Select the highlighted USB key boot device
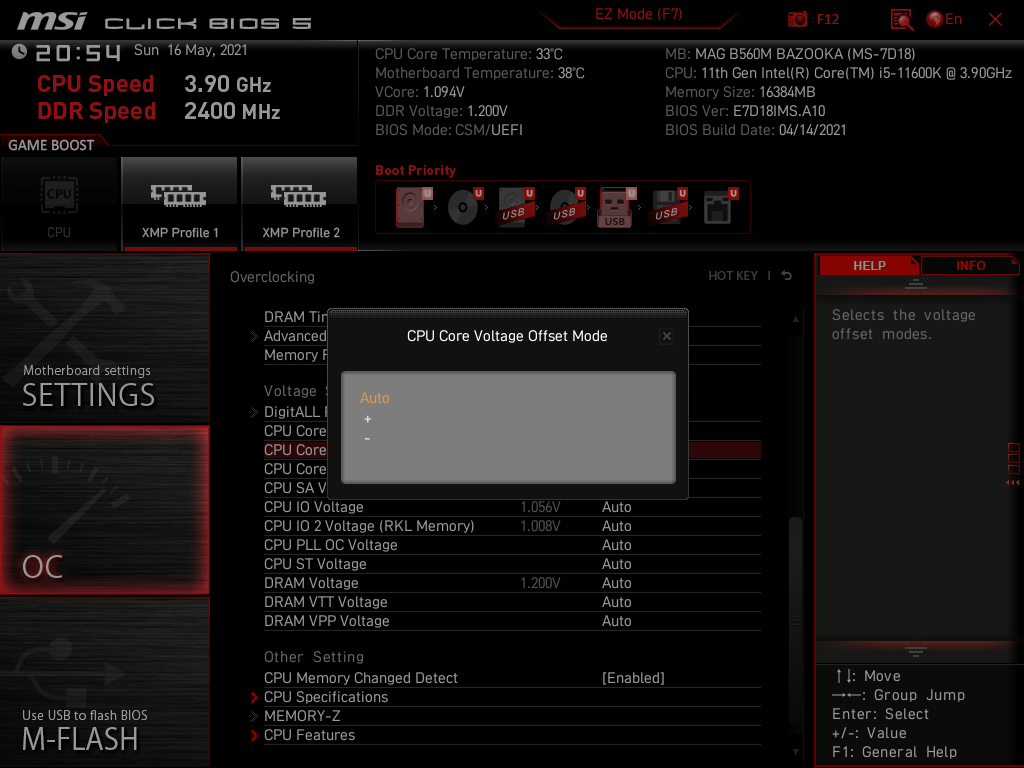1024x768 pixels. click(x=616, y=207)
